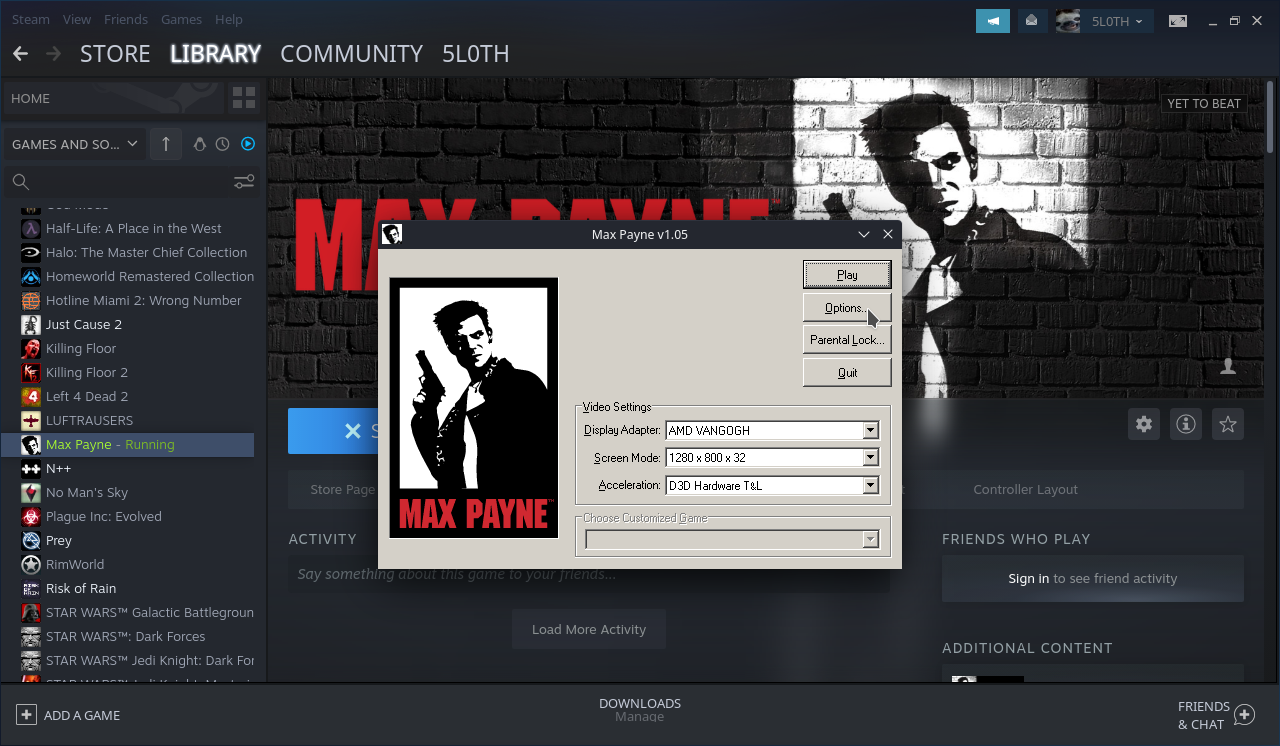1280x746 pixels.
Task: Click the Plague Inc: Evolved biohazard icon
Action: click(x=30, y=517)
